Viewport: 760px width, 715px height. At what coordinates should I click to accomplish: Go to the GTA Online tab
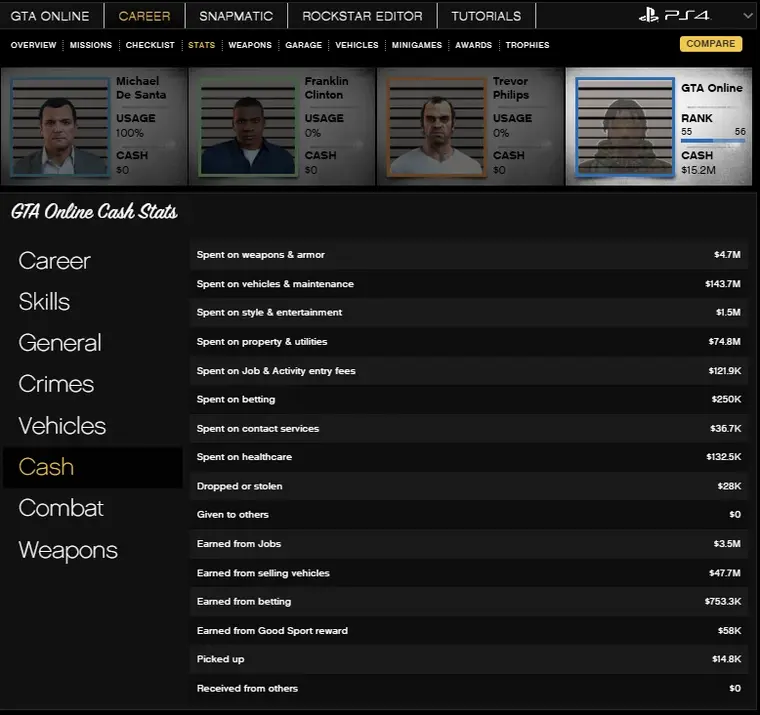[50, 16]
